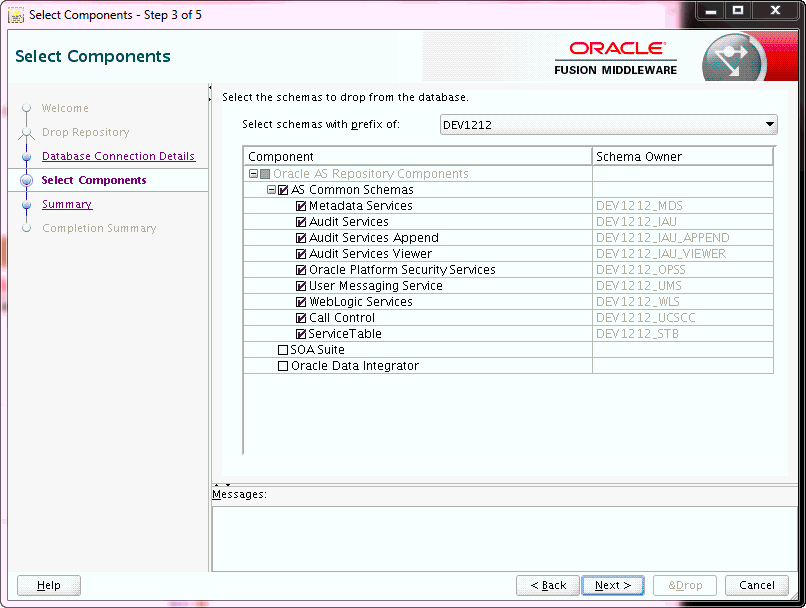Select the SOA Suite row label
The width and height of the screenshot is (806, 608).
318,350
